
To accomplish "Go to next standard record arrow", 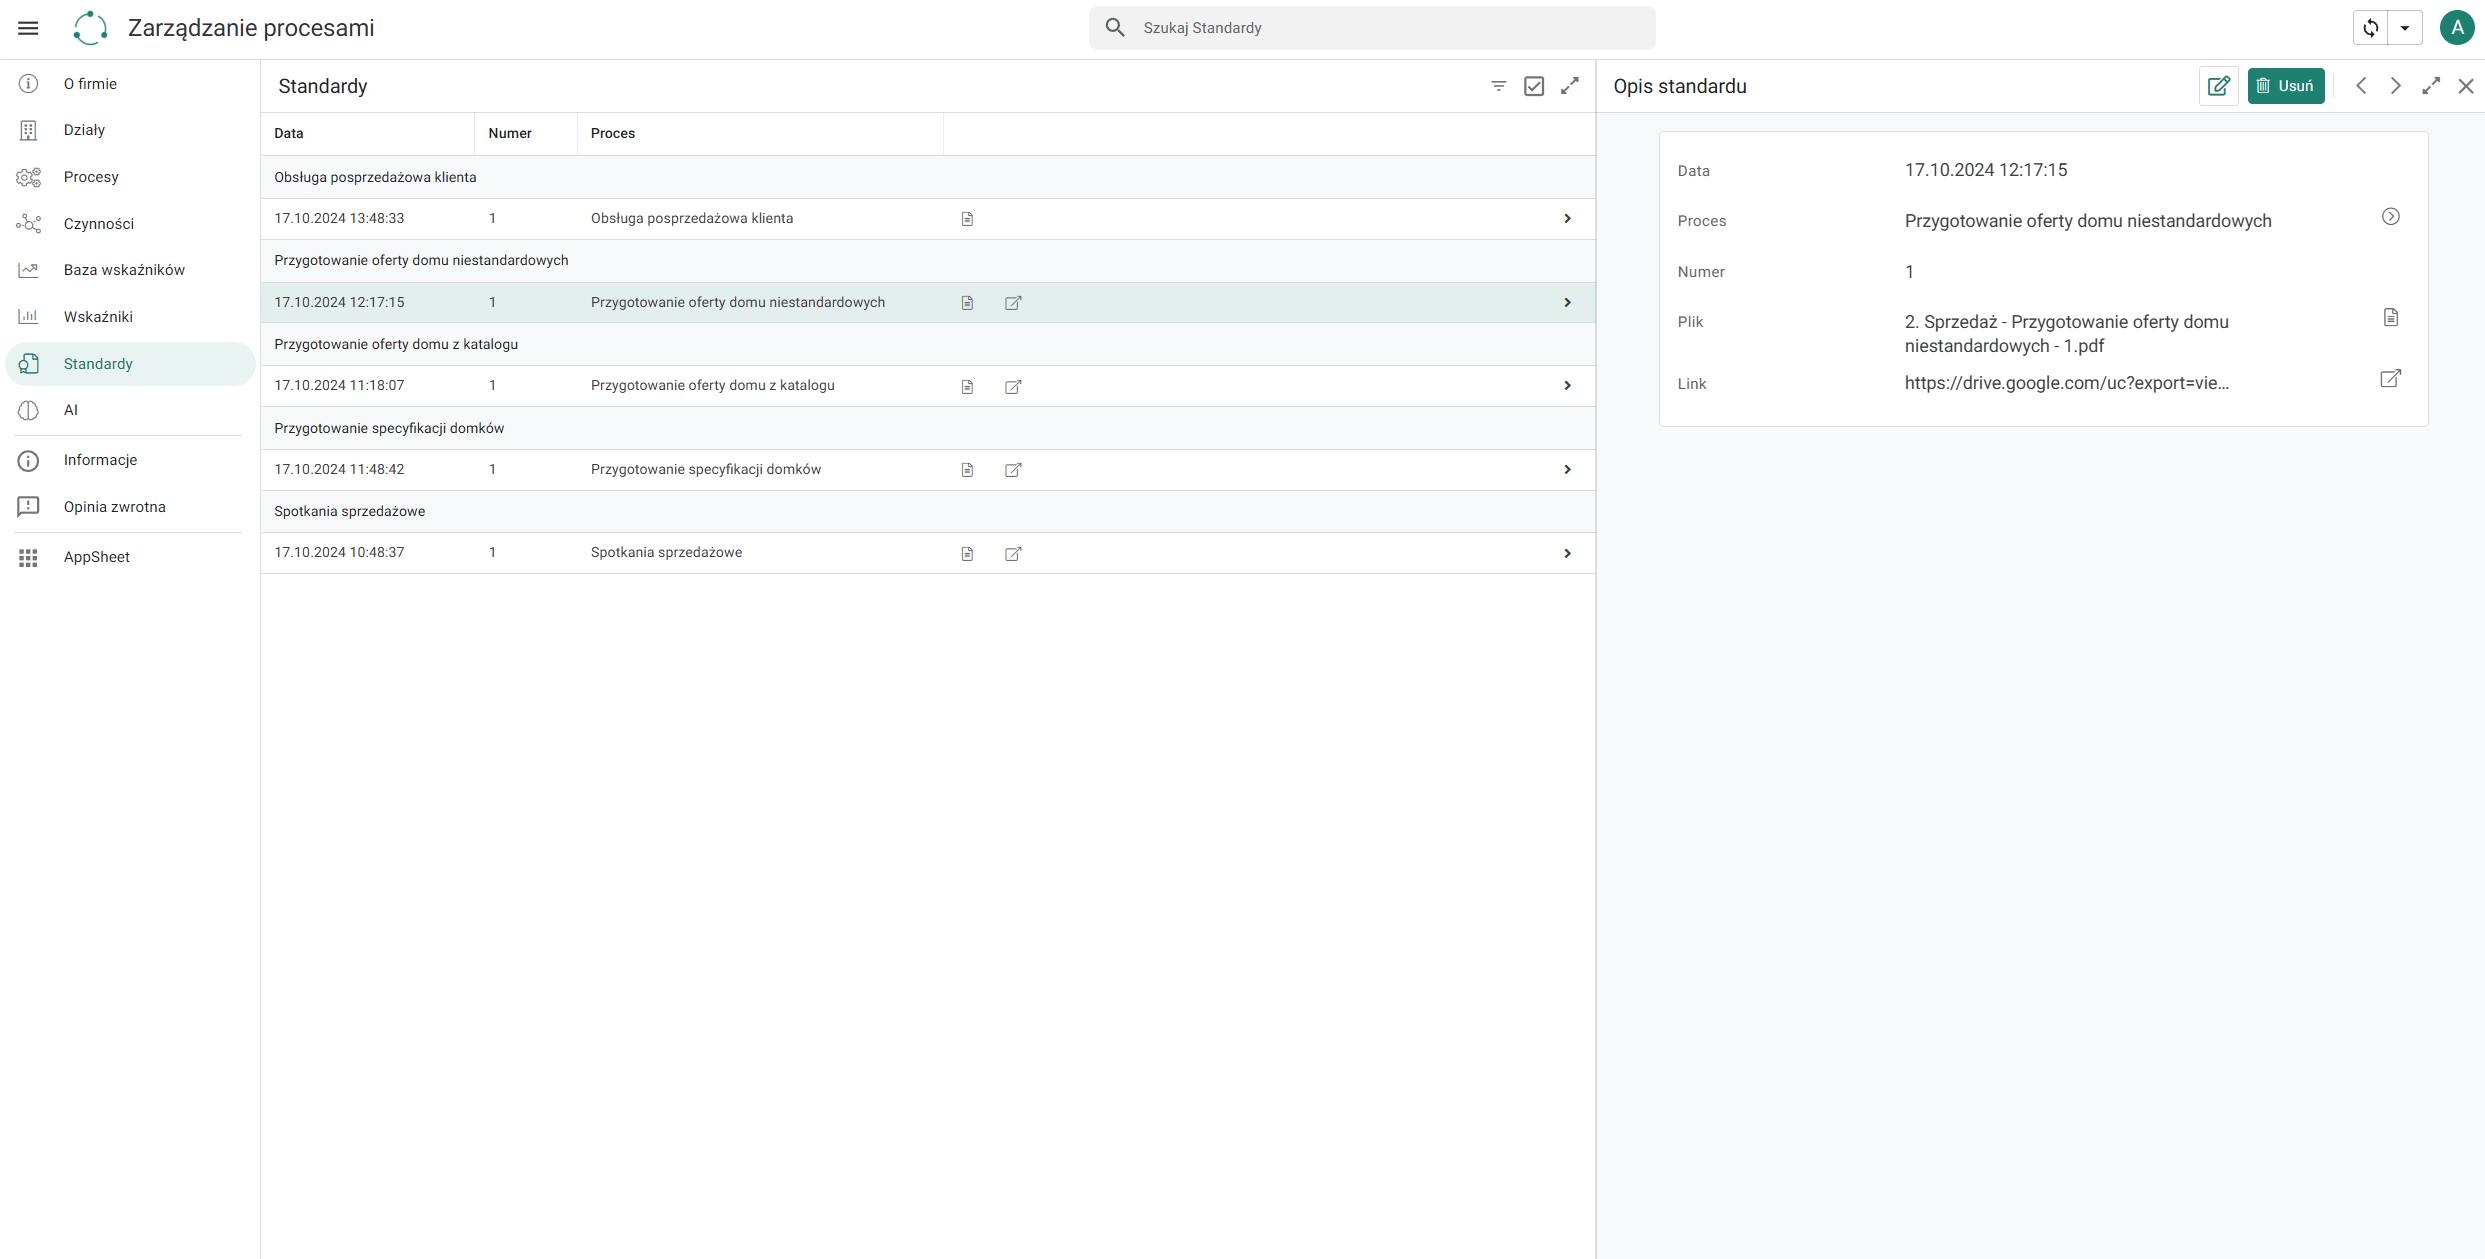I will pyautogui.click(x=2396, y=86).
